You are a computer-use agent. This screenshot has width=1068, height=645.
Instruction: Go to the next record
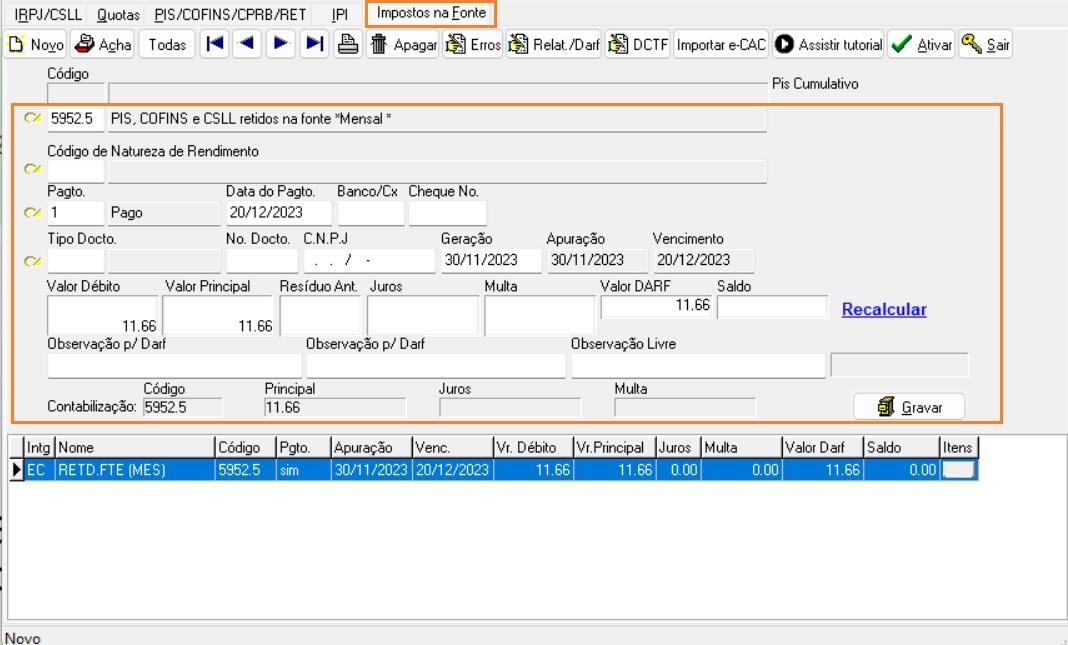[280, 44]
